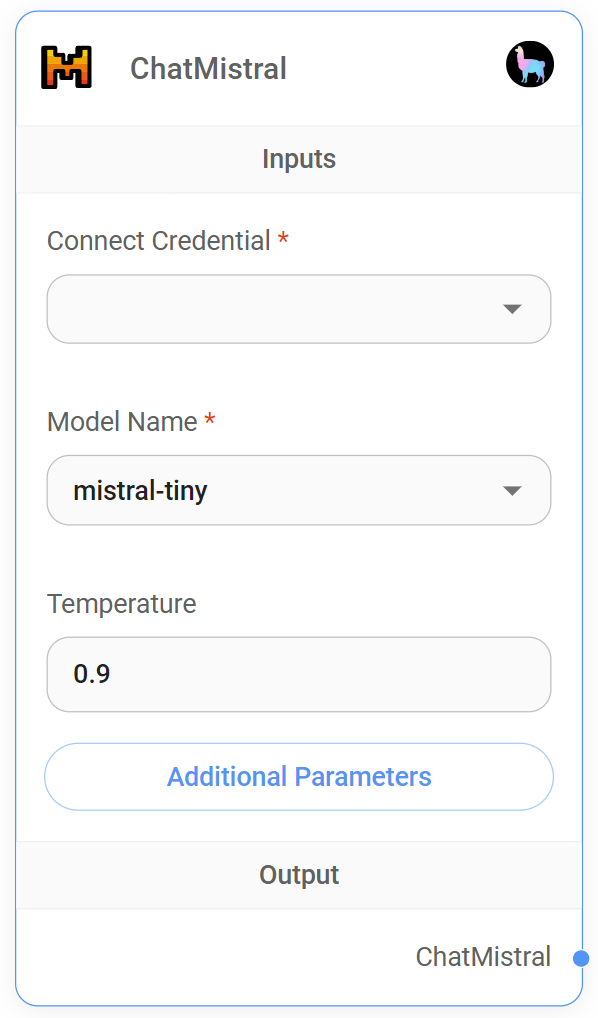Click the Connect Credential label
The image size is (598, 1018).
point(157,240)
